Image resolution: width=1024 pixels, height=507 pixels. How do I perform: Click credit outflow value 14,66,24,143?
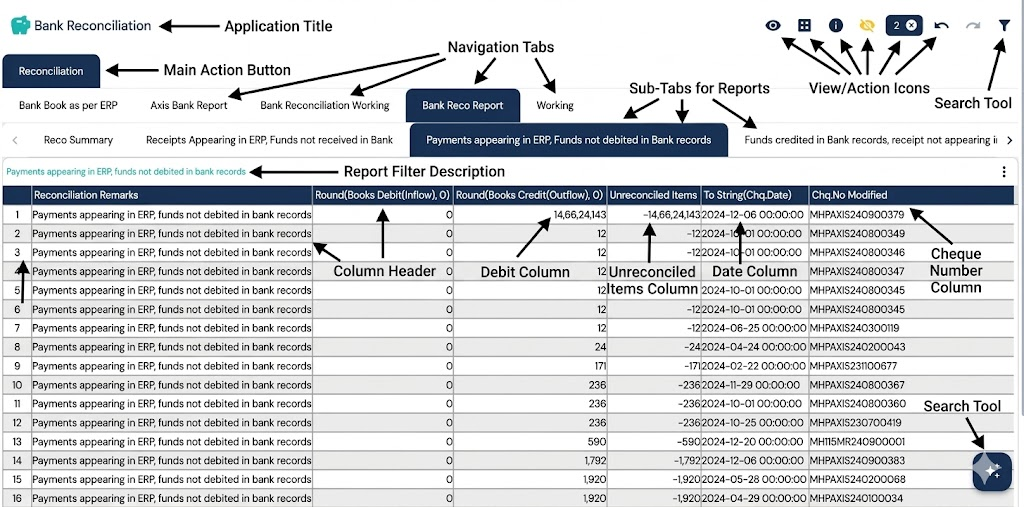pos(580,214)
